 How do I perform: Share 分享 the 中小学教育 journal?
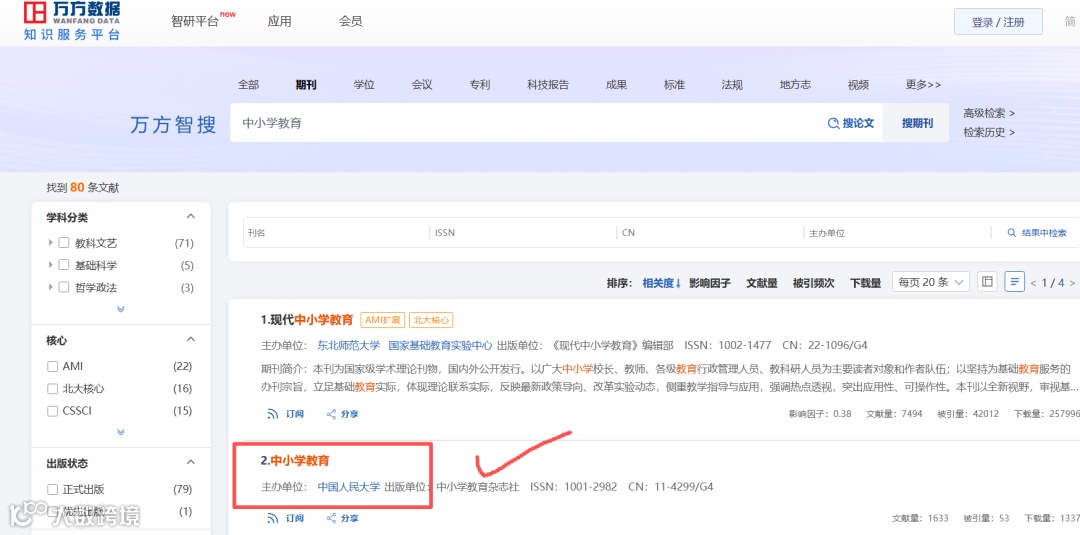[x=342, y=518]
